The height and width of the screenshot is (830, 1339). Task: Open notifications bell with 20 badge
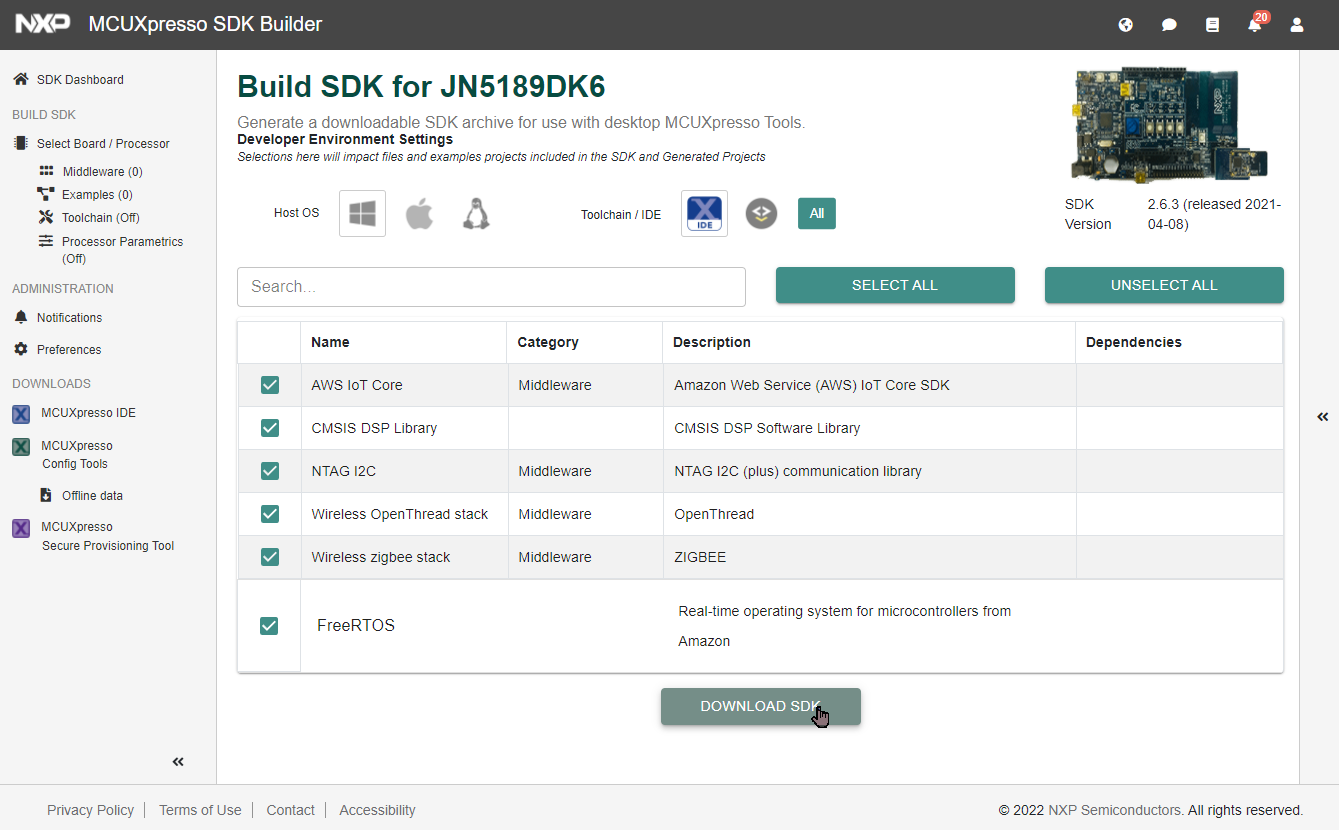[x=1256, y=23]
